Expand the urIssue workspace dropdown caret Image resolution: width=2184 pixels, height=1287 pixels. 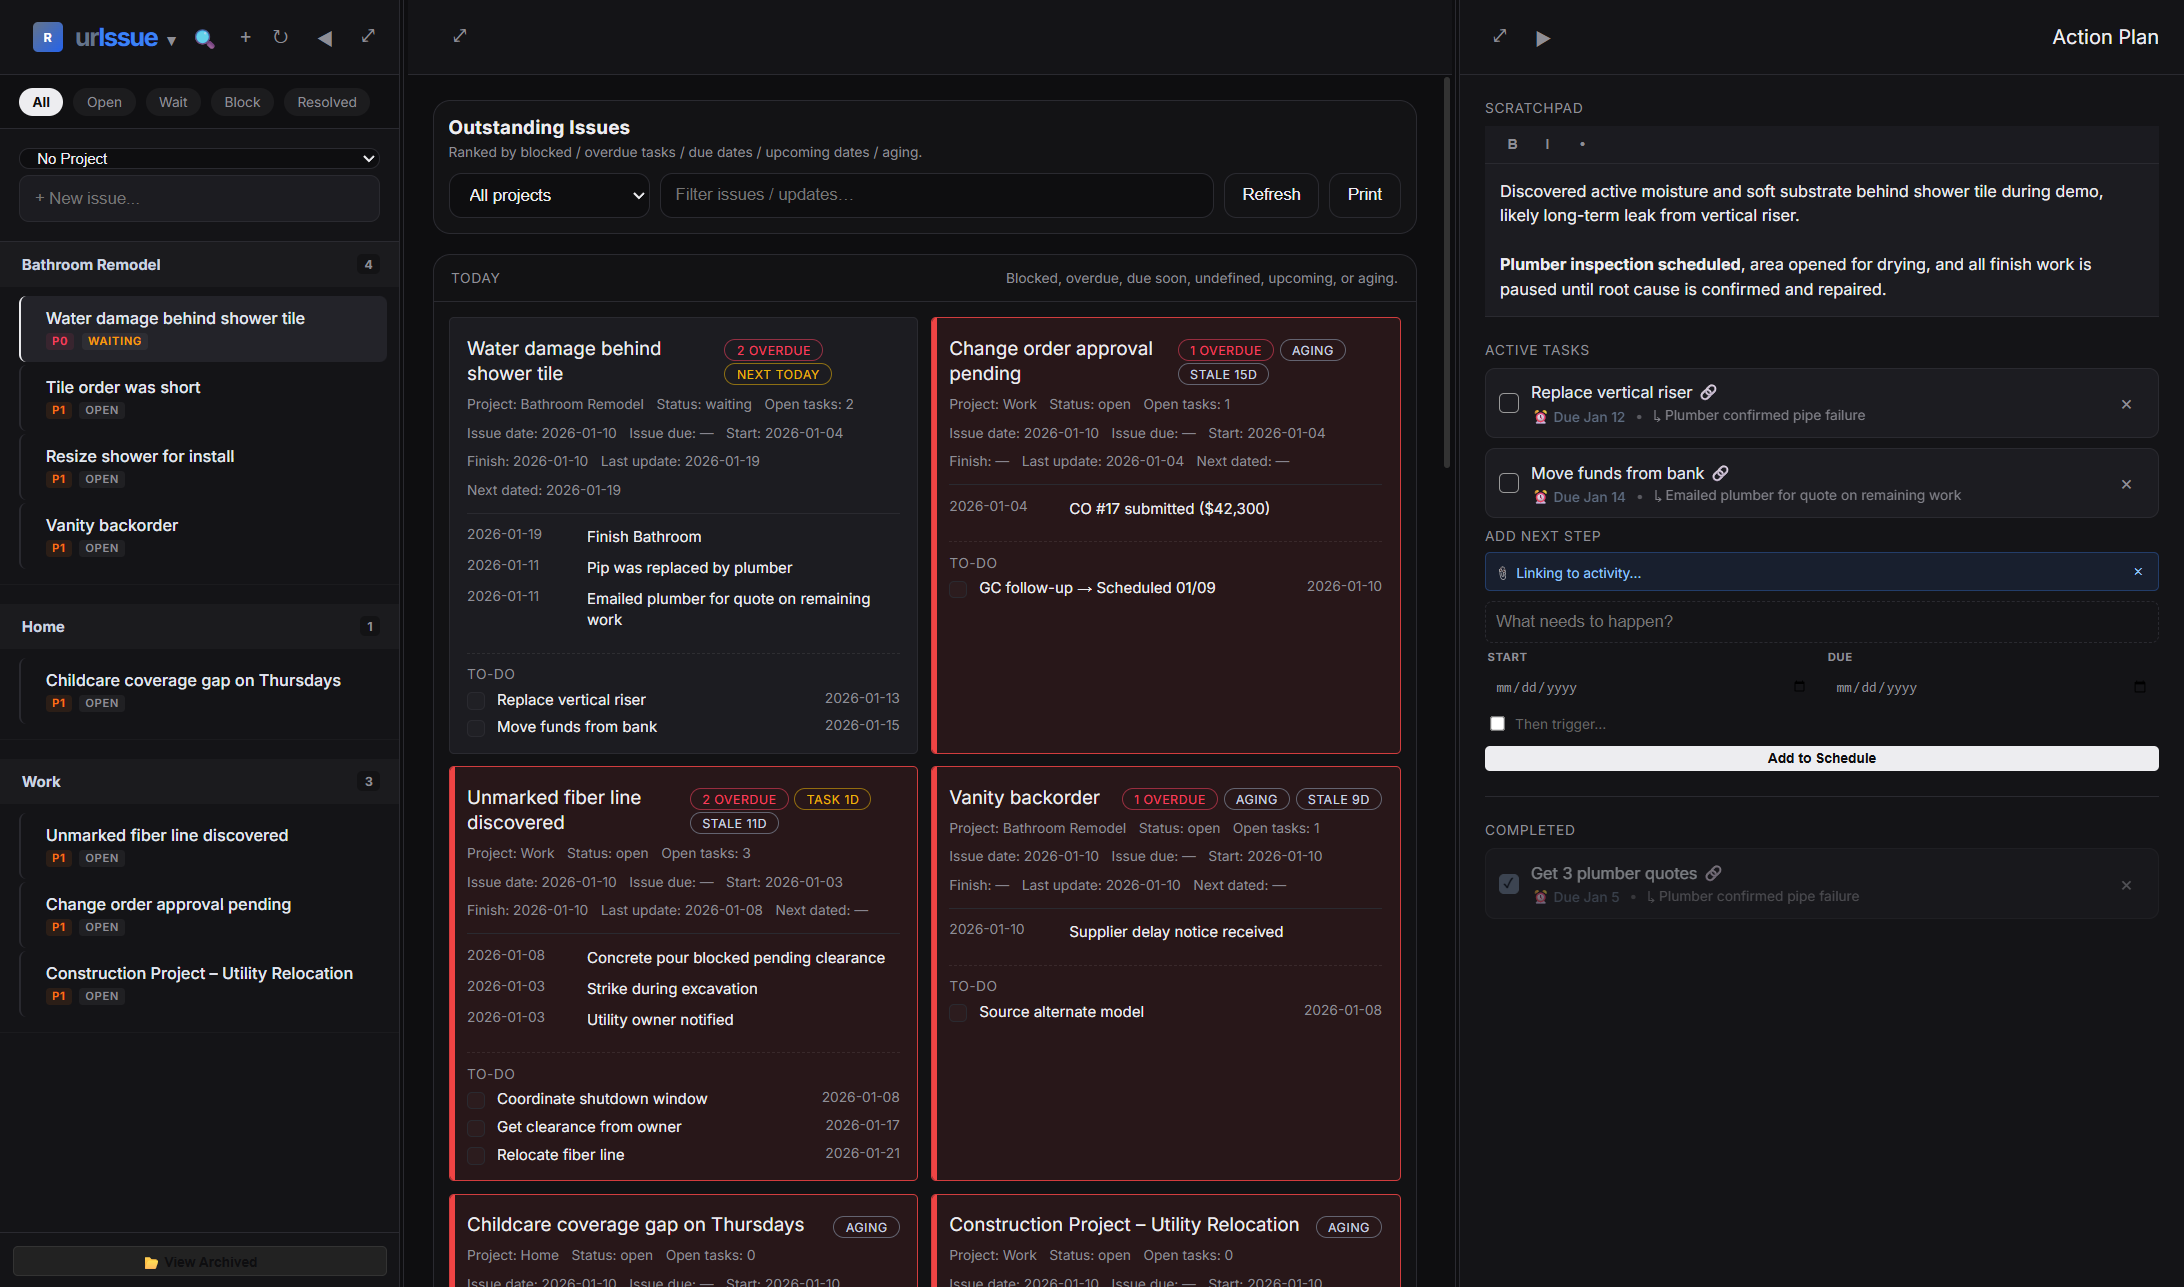[x=171, y=42]
